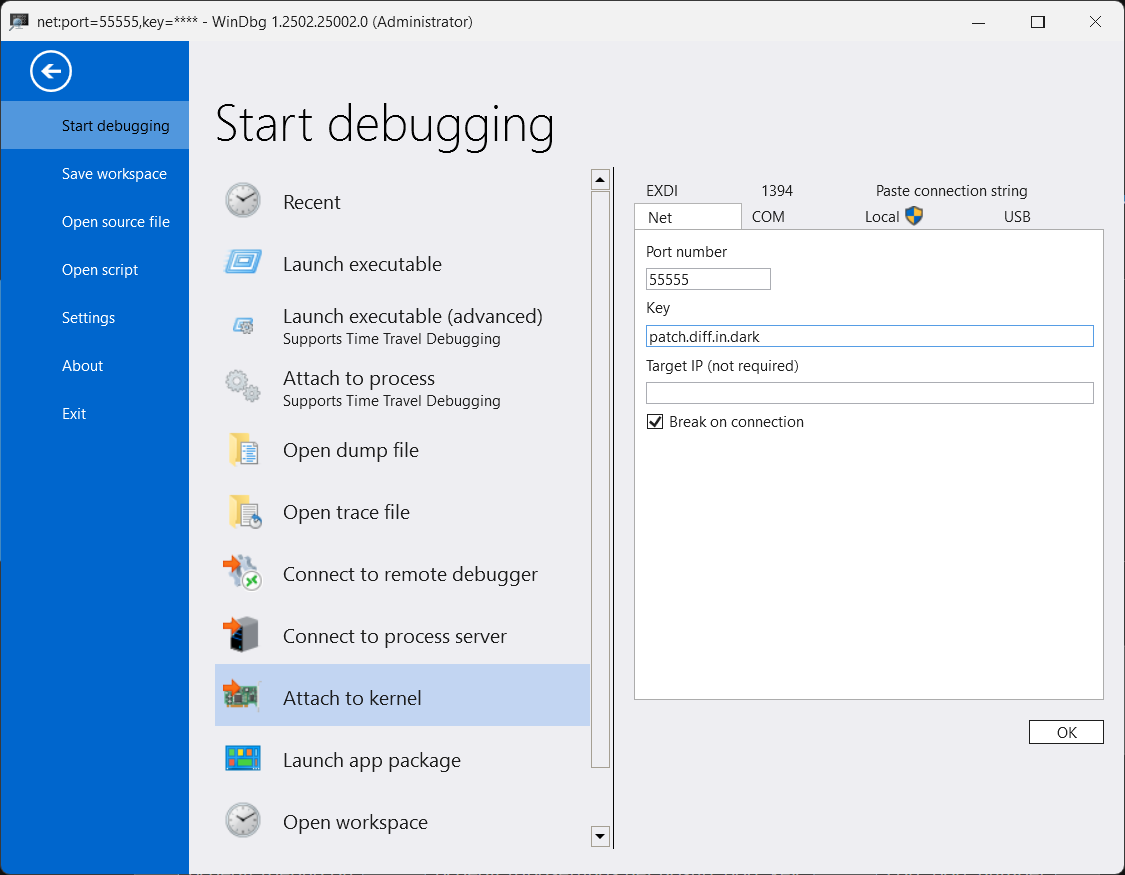Click the Connect to process server icon

point(242,636)
